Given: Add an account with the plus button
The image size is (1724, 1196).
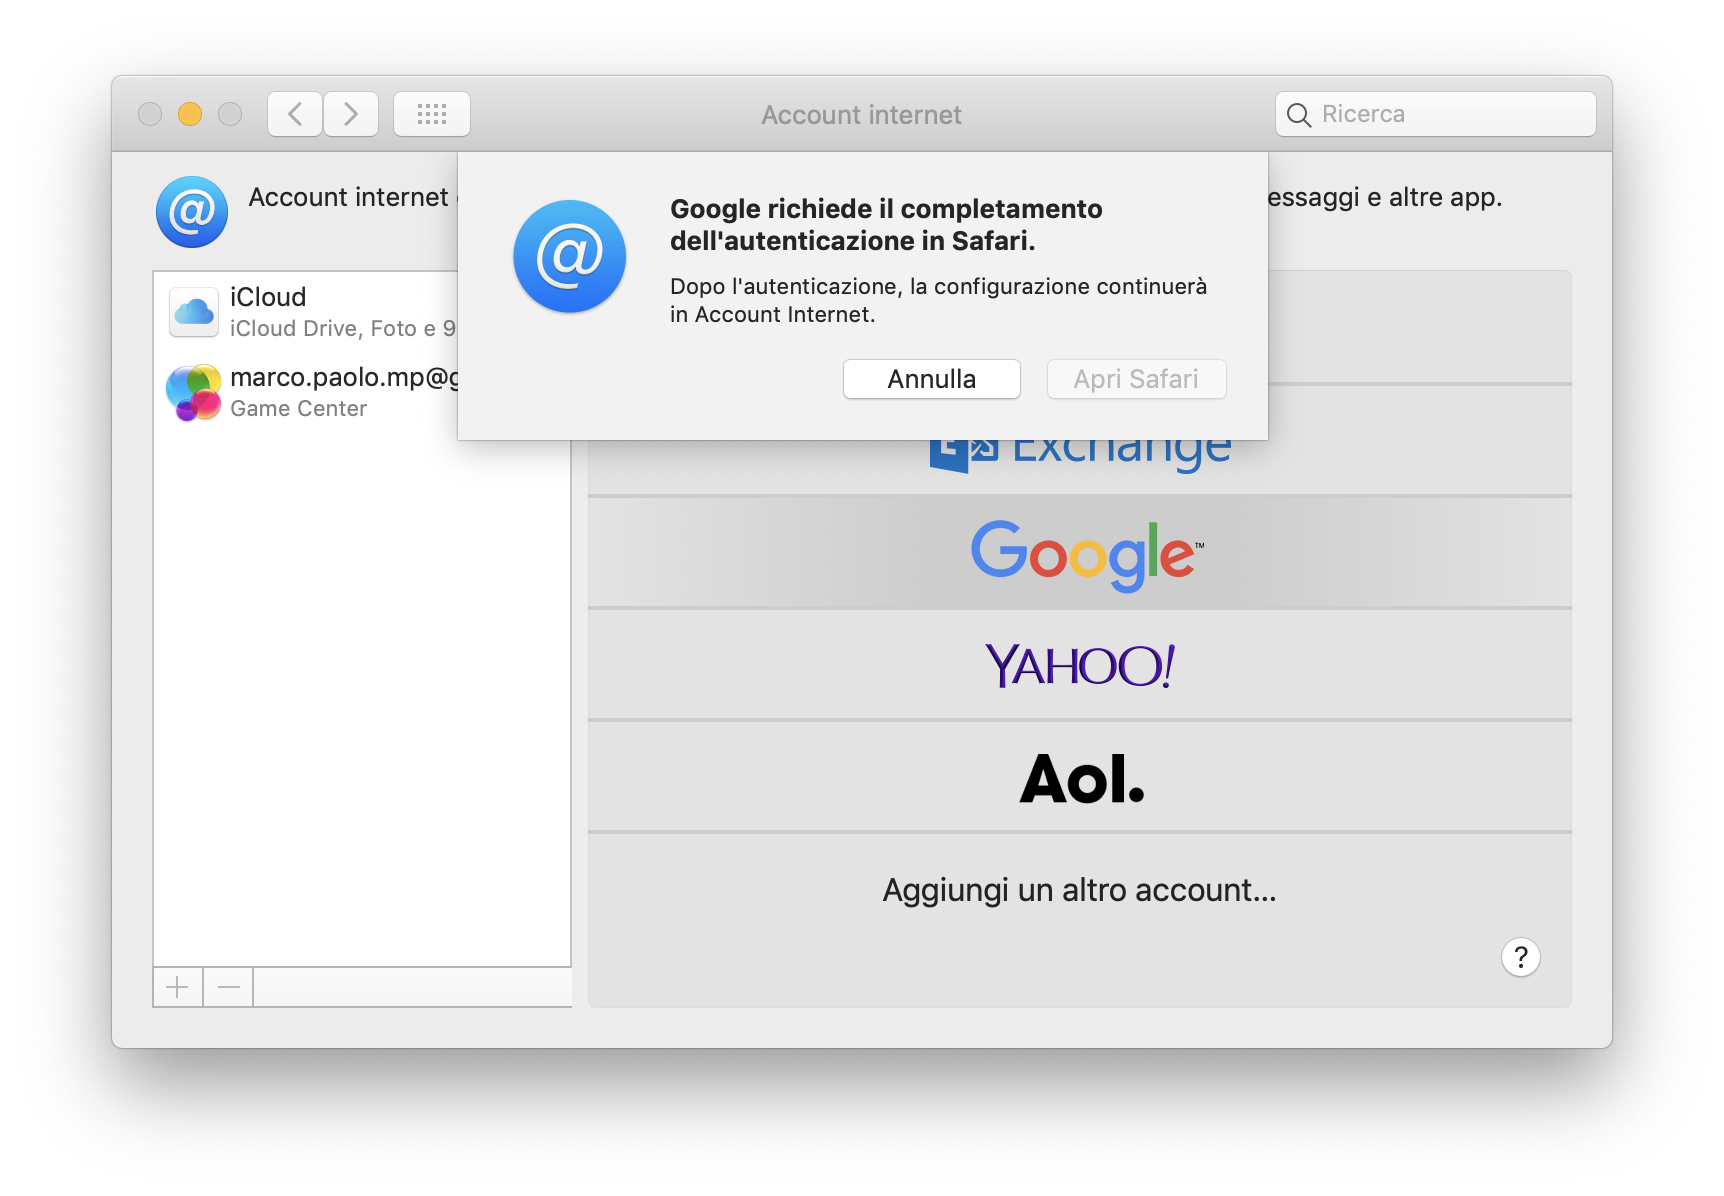Looking at the screenshot, I should 178,988.
